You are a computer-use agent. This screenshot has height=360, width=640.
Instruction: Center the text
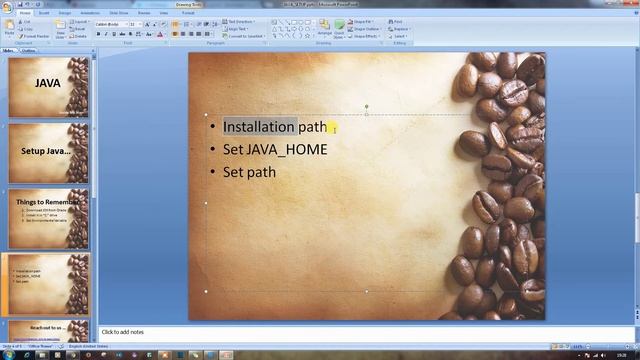coord(183,34)
